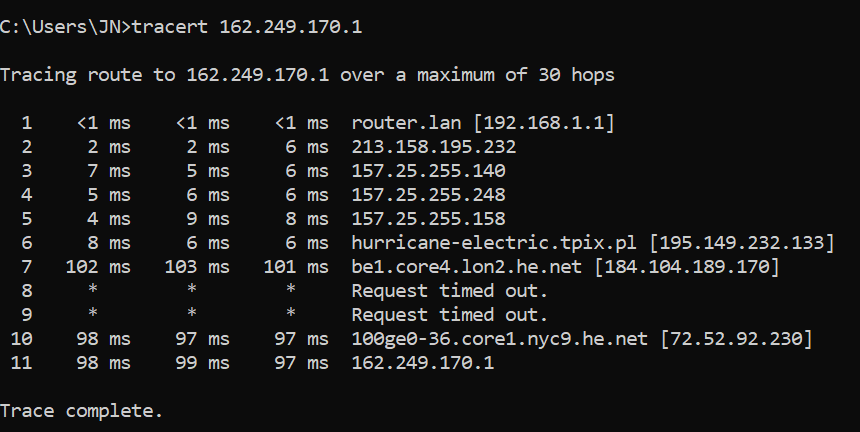Click the address 157.25.255.248 in hop 4
This screenshot has height=432, width=860.
tap(428, 195)
